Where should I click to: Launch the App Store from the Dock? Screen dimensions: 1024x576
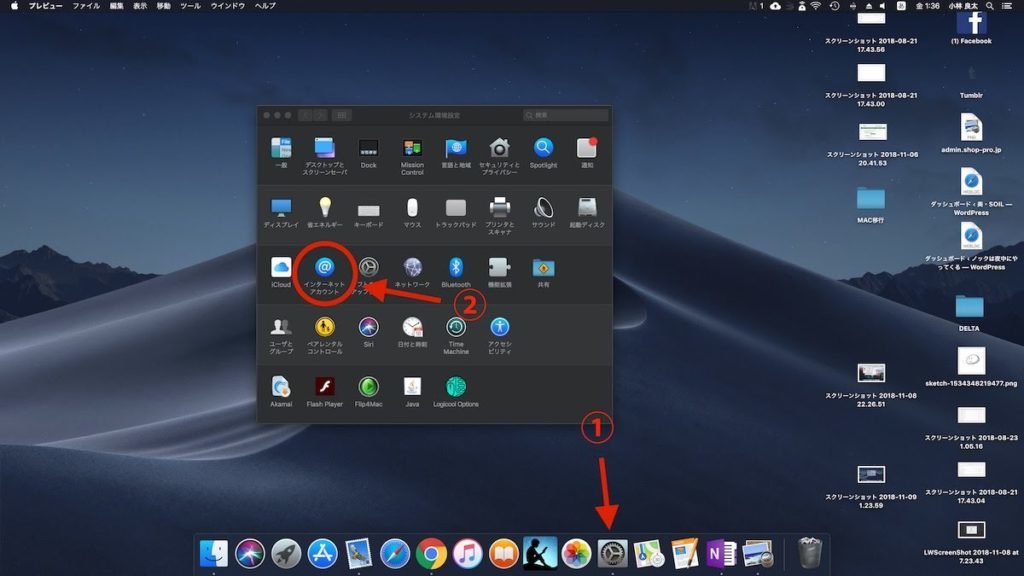click(323, 554)
